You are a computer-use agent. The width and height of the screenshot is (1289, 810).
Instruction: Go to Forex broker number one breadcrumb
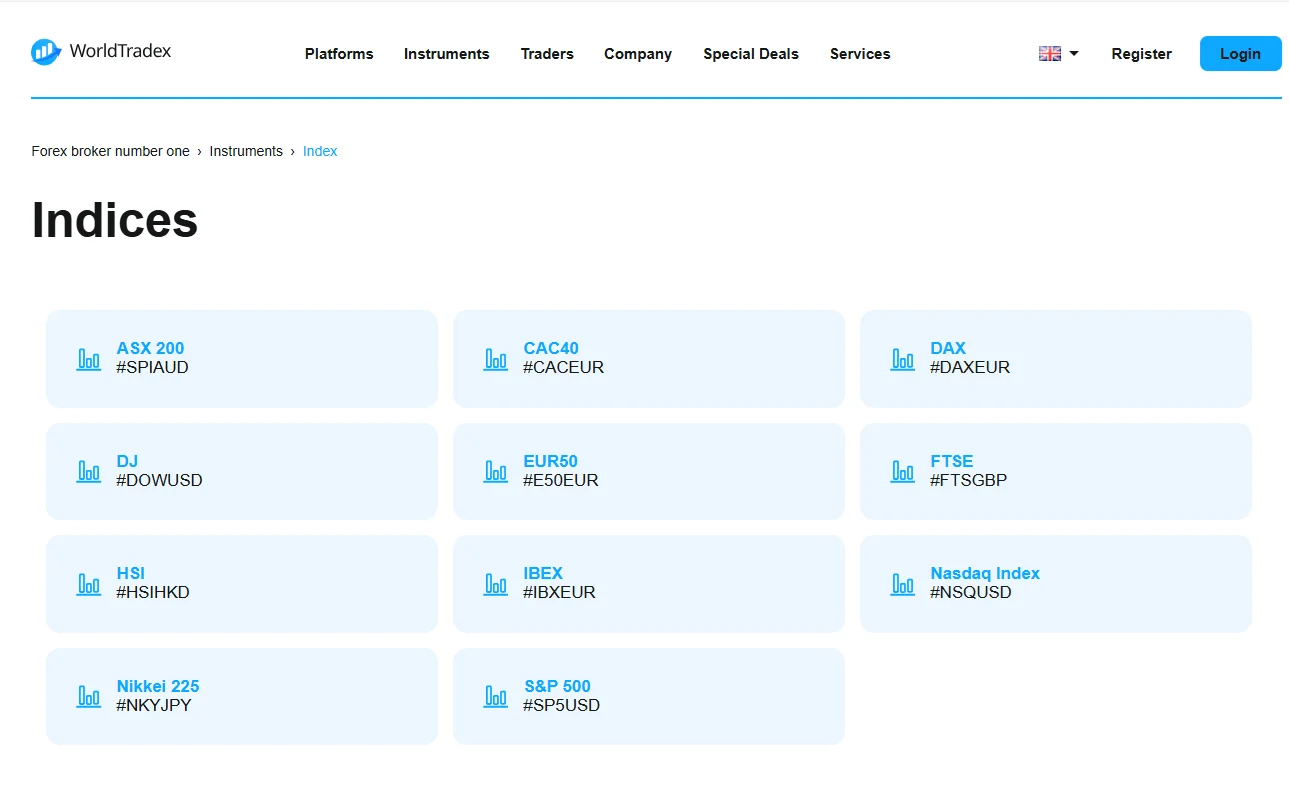point(110,151)
